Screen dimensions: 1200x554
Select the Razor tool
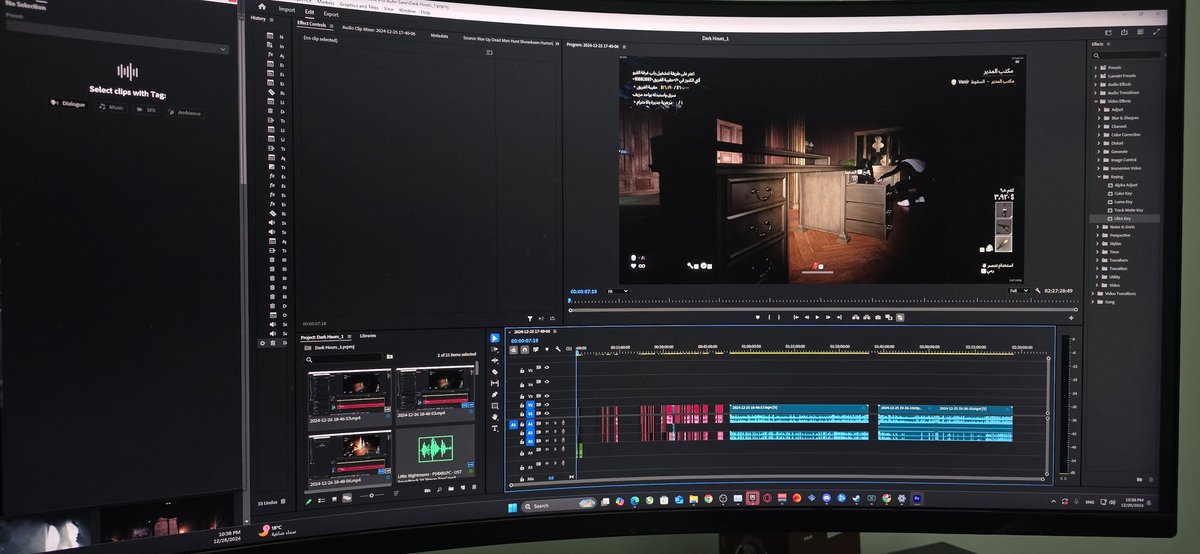(494, 372)
